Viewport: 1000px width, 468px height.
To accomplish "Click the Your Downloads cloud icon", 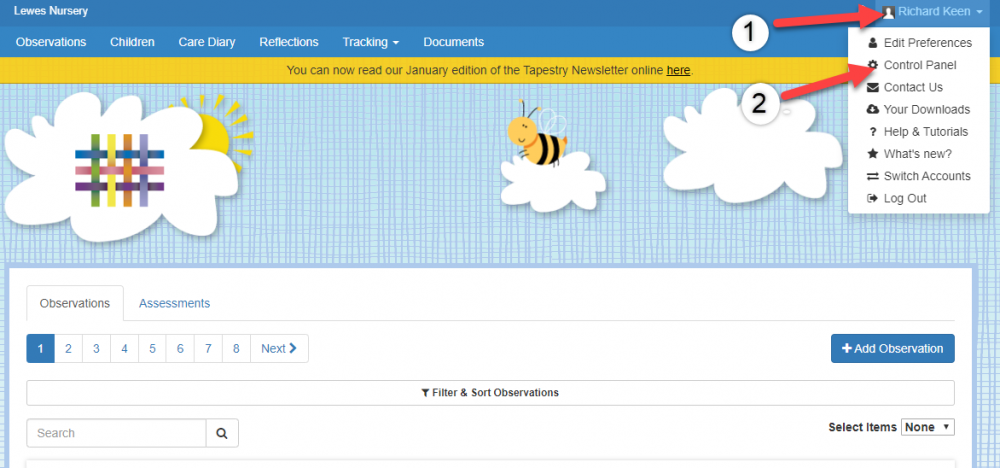I will pos(872,109).
